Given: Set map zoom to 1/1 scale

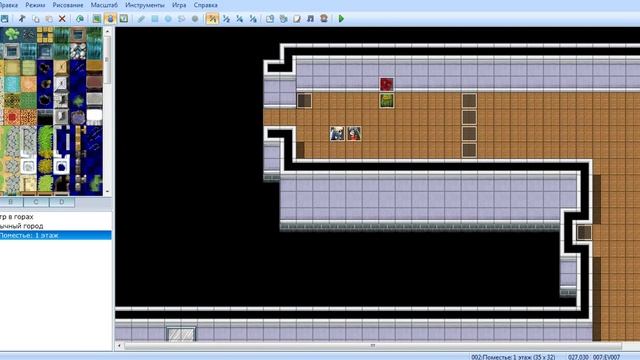Looking at the screenshot, I should coord(212,19).
